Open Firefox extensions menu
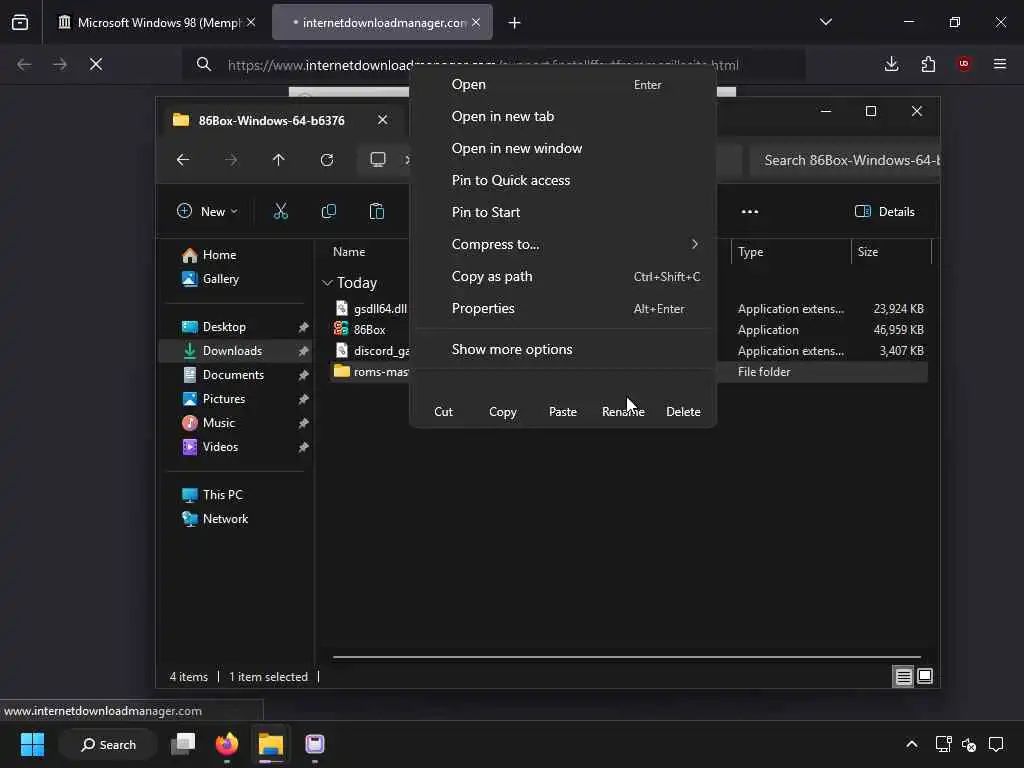This screenshot has width=1024, height=768. point(927,64)
